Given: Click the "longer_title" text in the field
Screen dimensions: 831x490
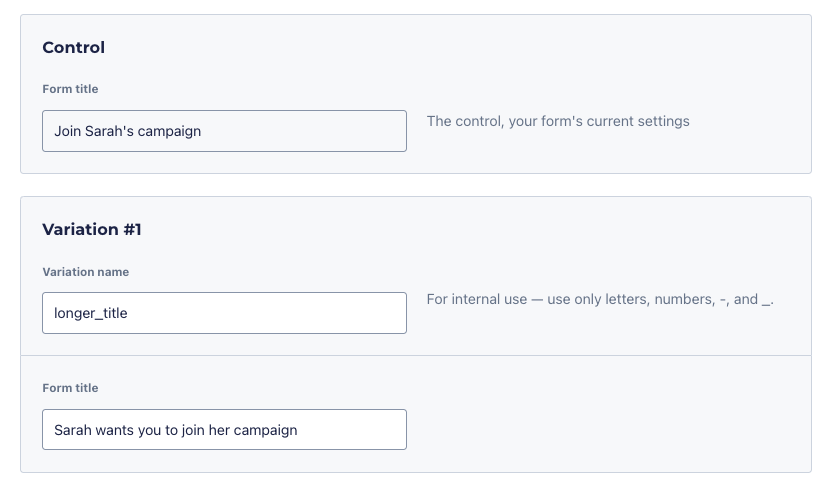Looking at the screenshot, I should [91, 313].
